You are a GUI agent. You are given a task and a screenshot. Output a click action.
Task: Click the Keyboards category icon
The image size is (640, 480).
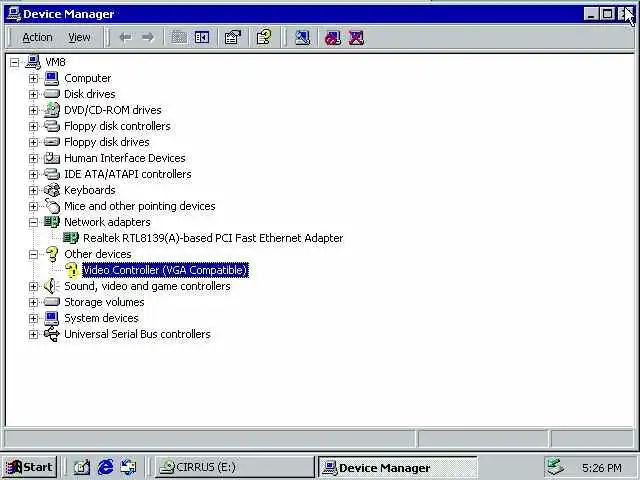(x=52, y=190)
